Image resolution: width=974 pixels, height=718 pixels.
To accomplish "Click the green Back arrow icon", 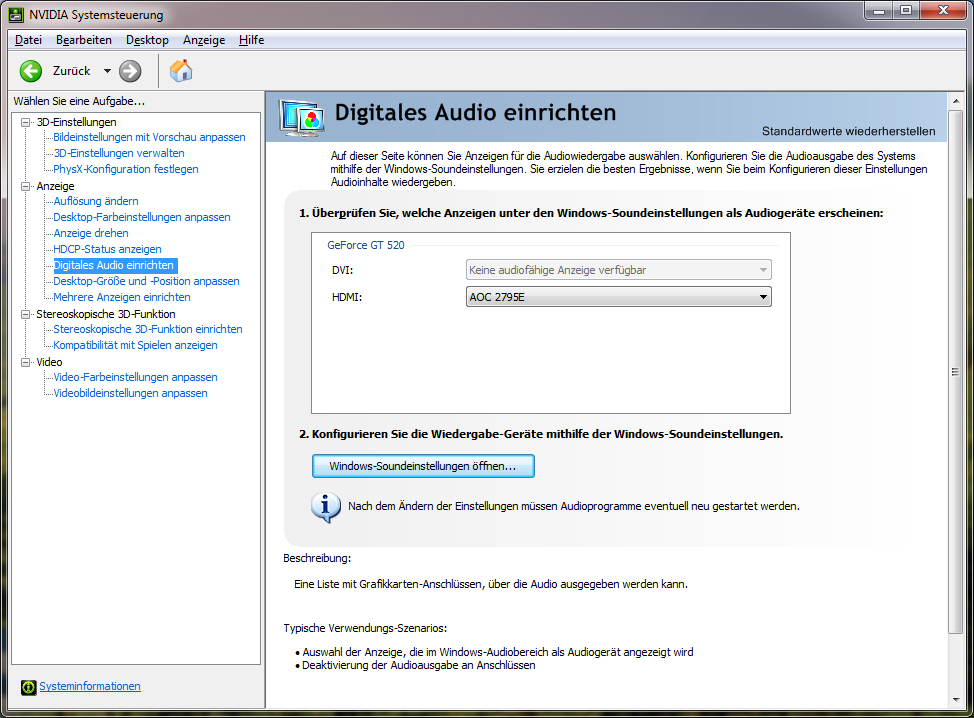I will [x=31, y=71].
